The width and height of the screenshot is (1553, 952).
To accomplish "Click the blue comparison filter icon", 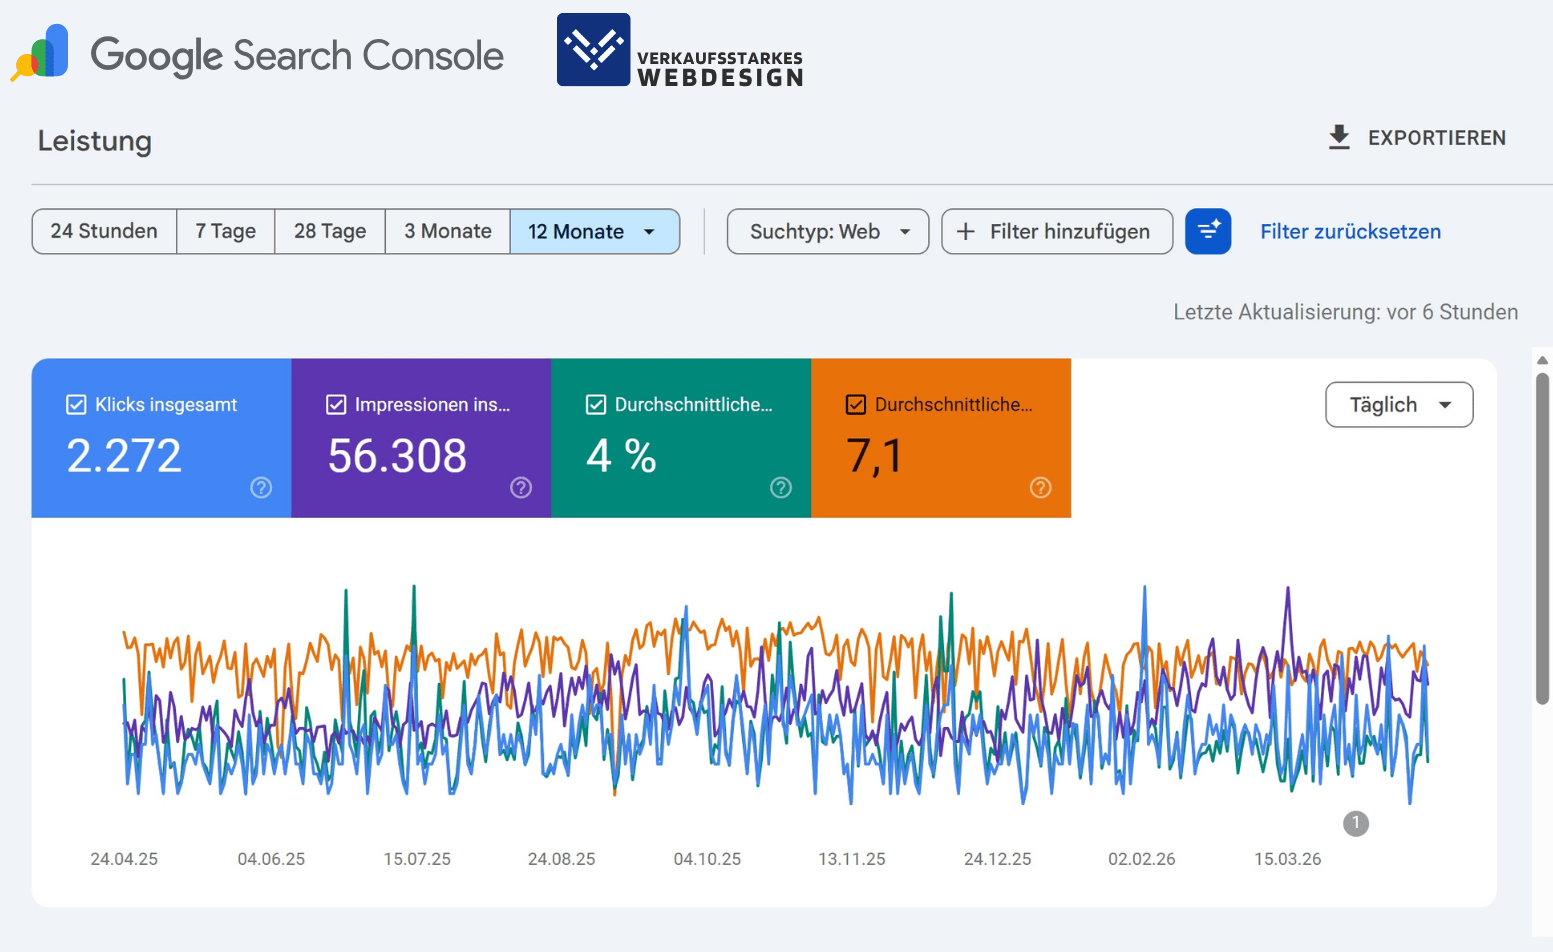I will (x=1209, y=231).
